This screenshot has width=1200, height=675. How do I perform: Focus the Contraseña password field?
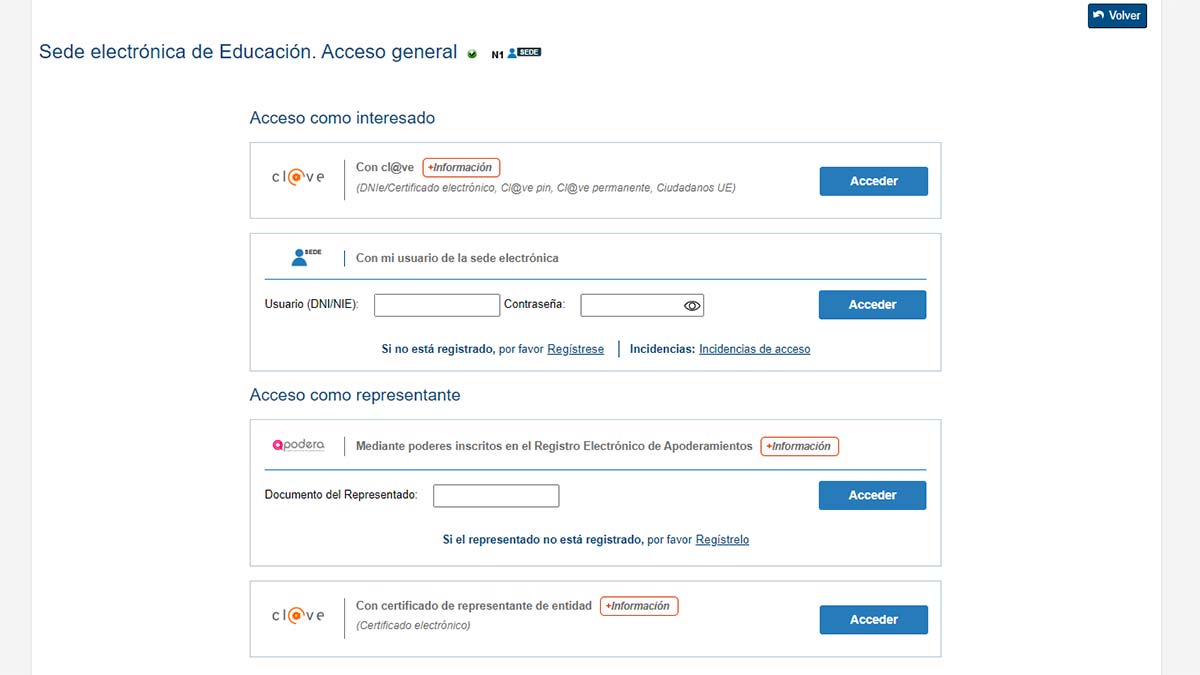630,305
